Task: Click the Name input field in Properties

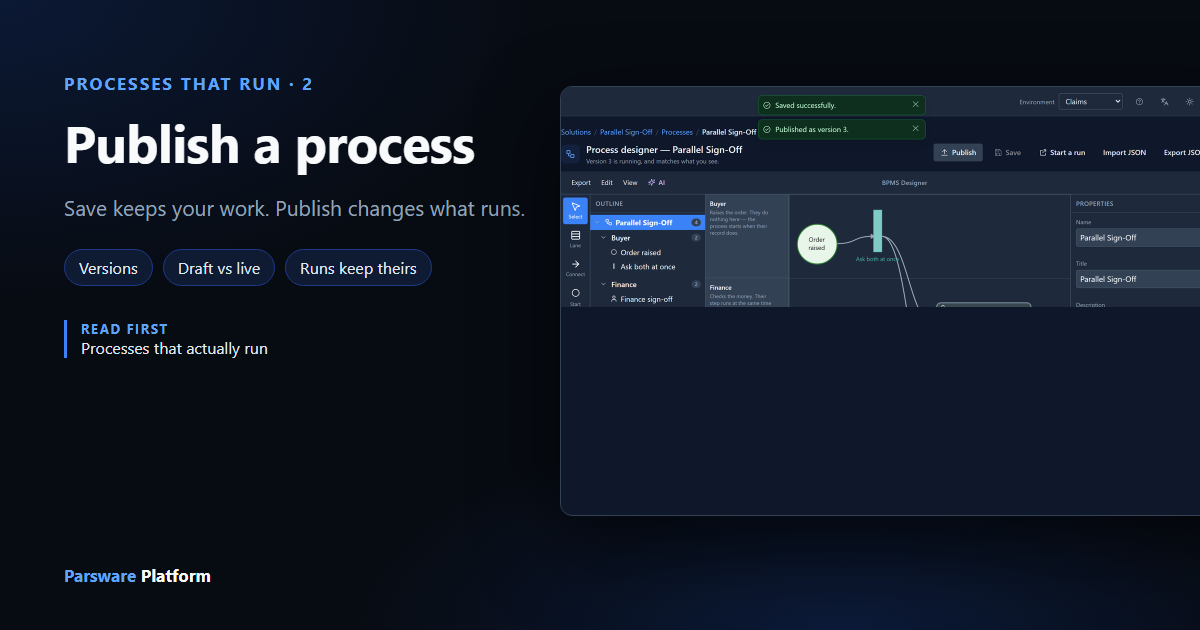Action: click(x=1138, y=237)
